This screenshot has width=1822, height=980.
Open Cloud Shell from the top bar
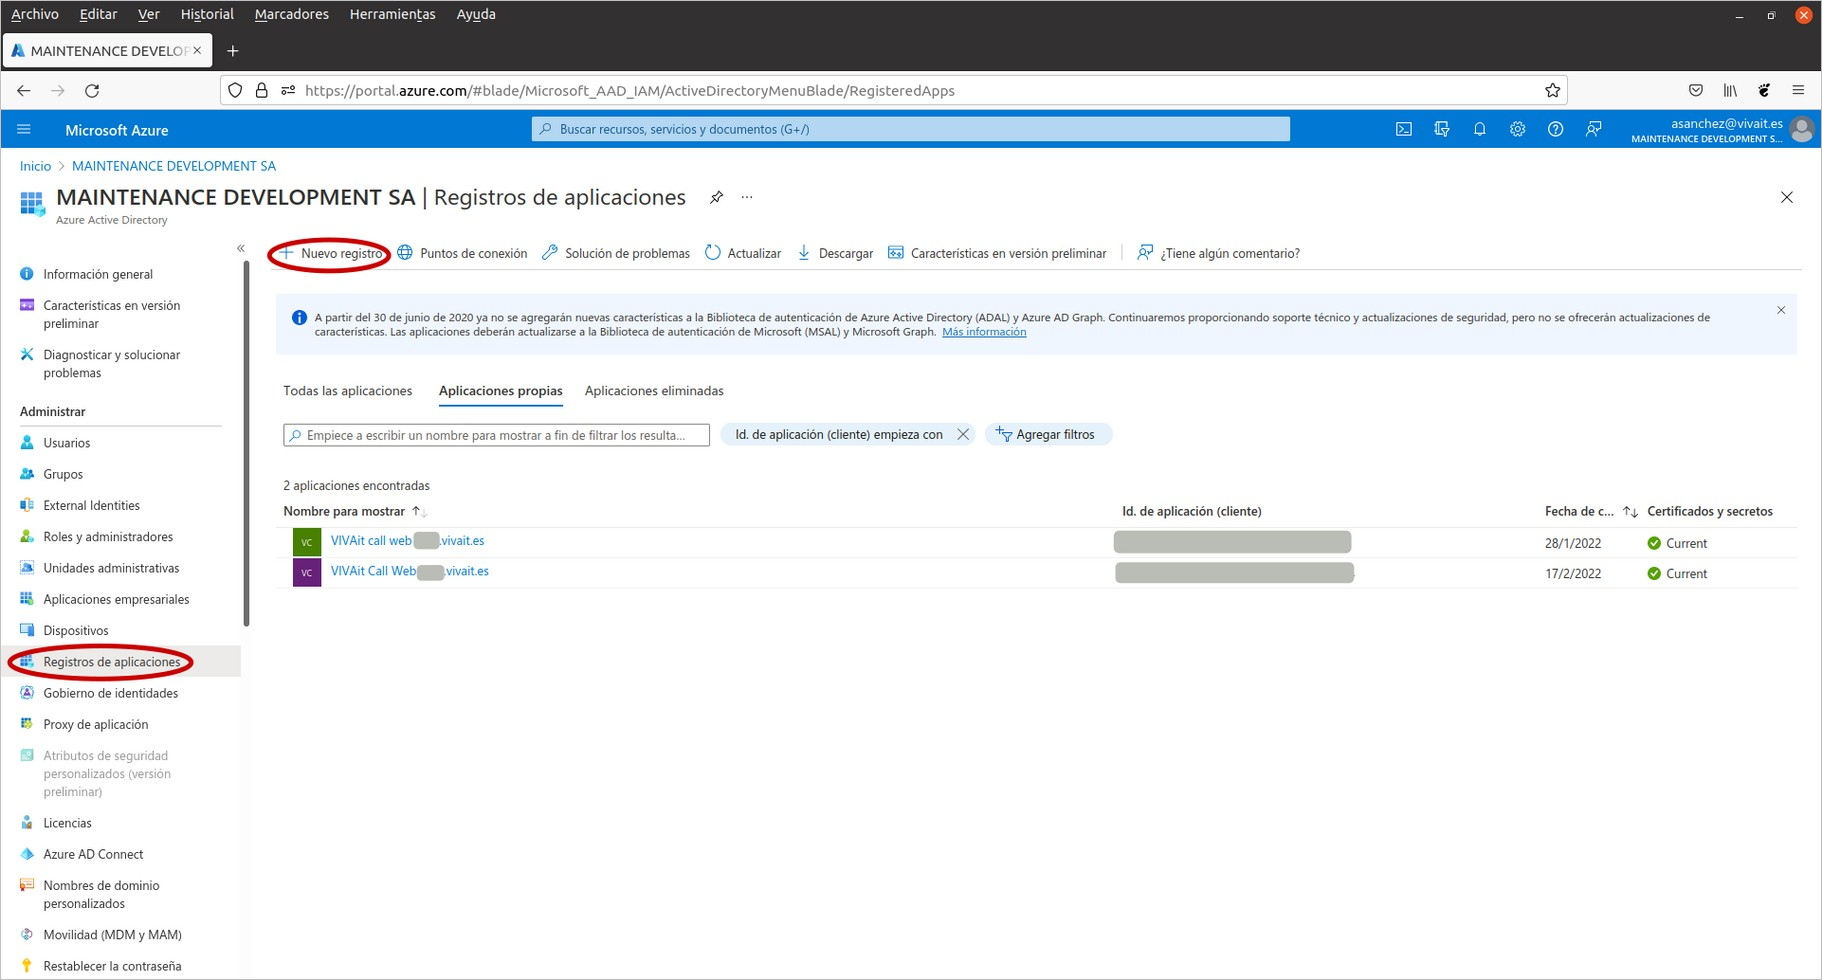pyautogui.click(x=1404, y=129)
